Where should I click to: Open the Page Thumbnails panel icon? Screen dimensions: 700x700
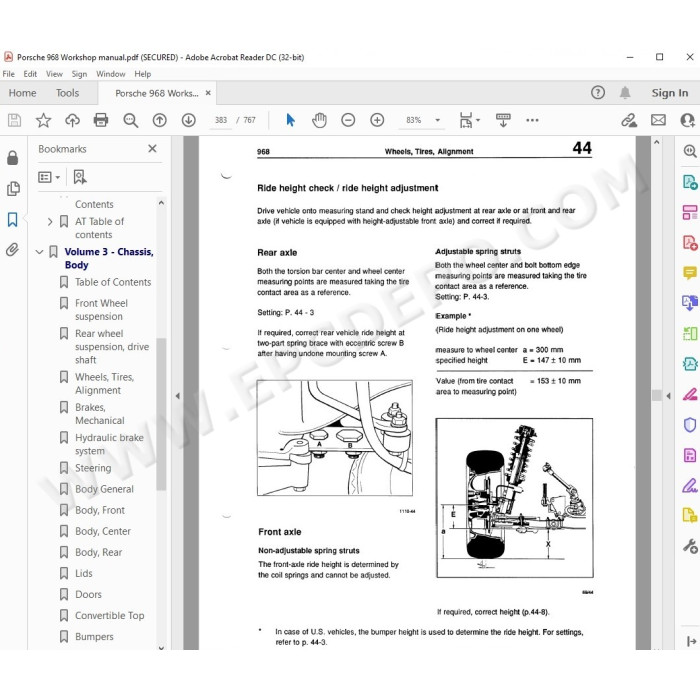click(13, 188)
